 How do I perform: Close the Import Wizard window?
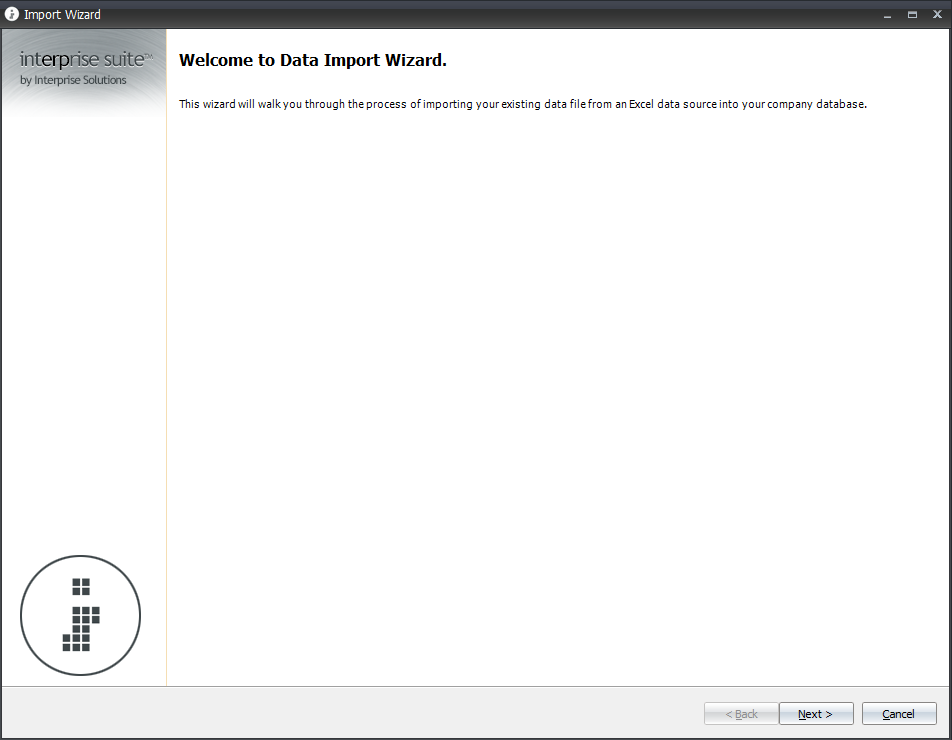point(936,14)
